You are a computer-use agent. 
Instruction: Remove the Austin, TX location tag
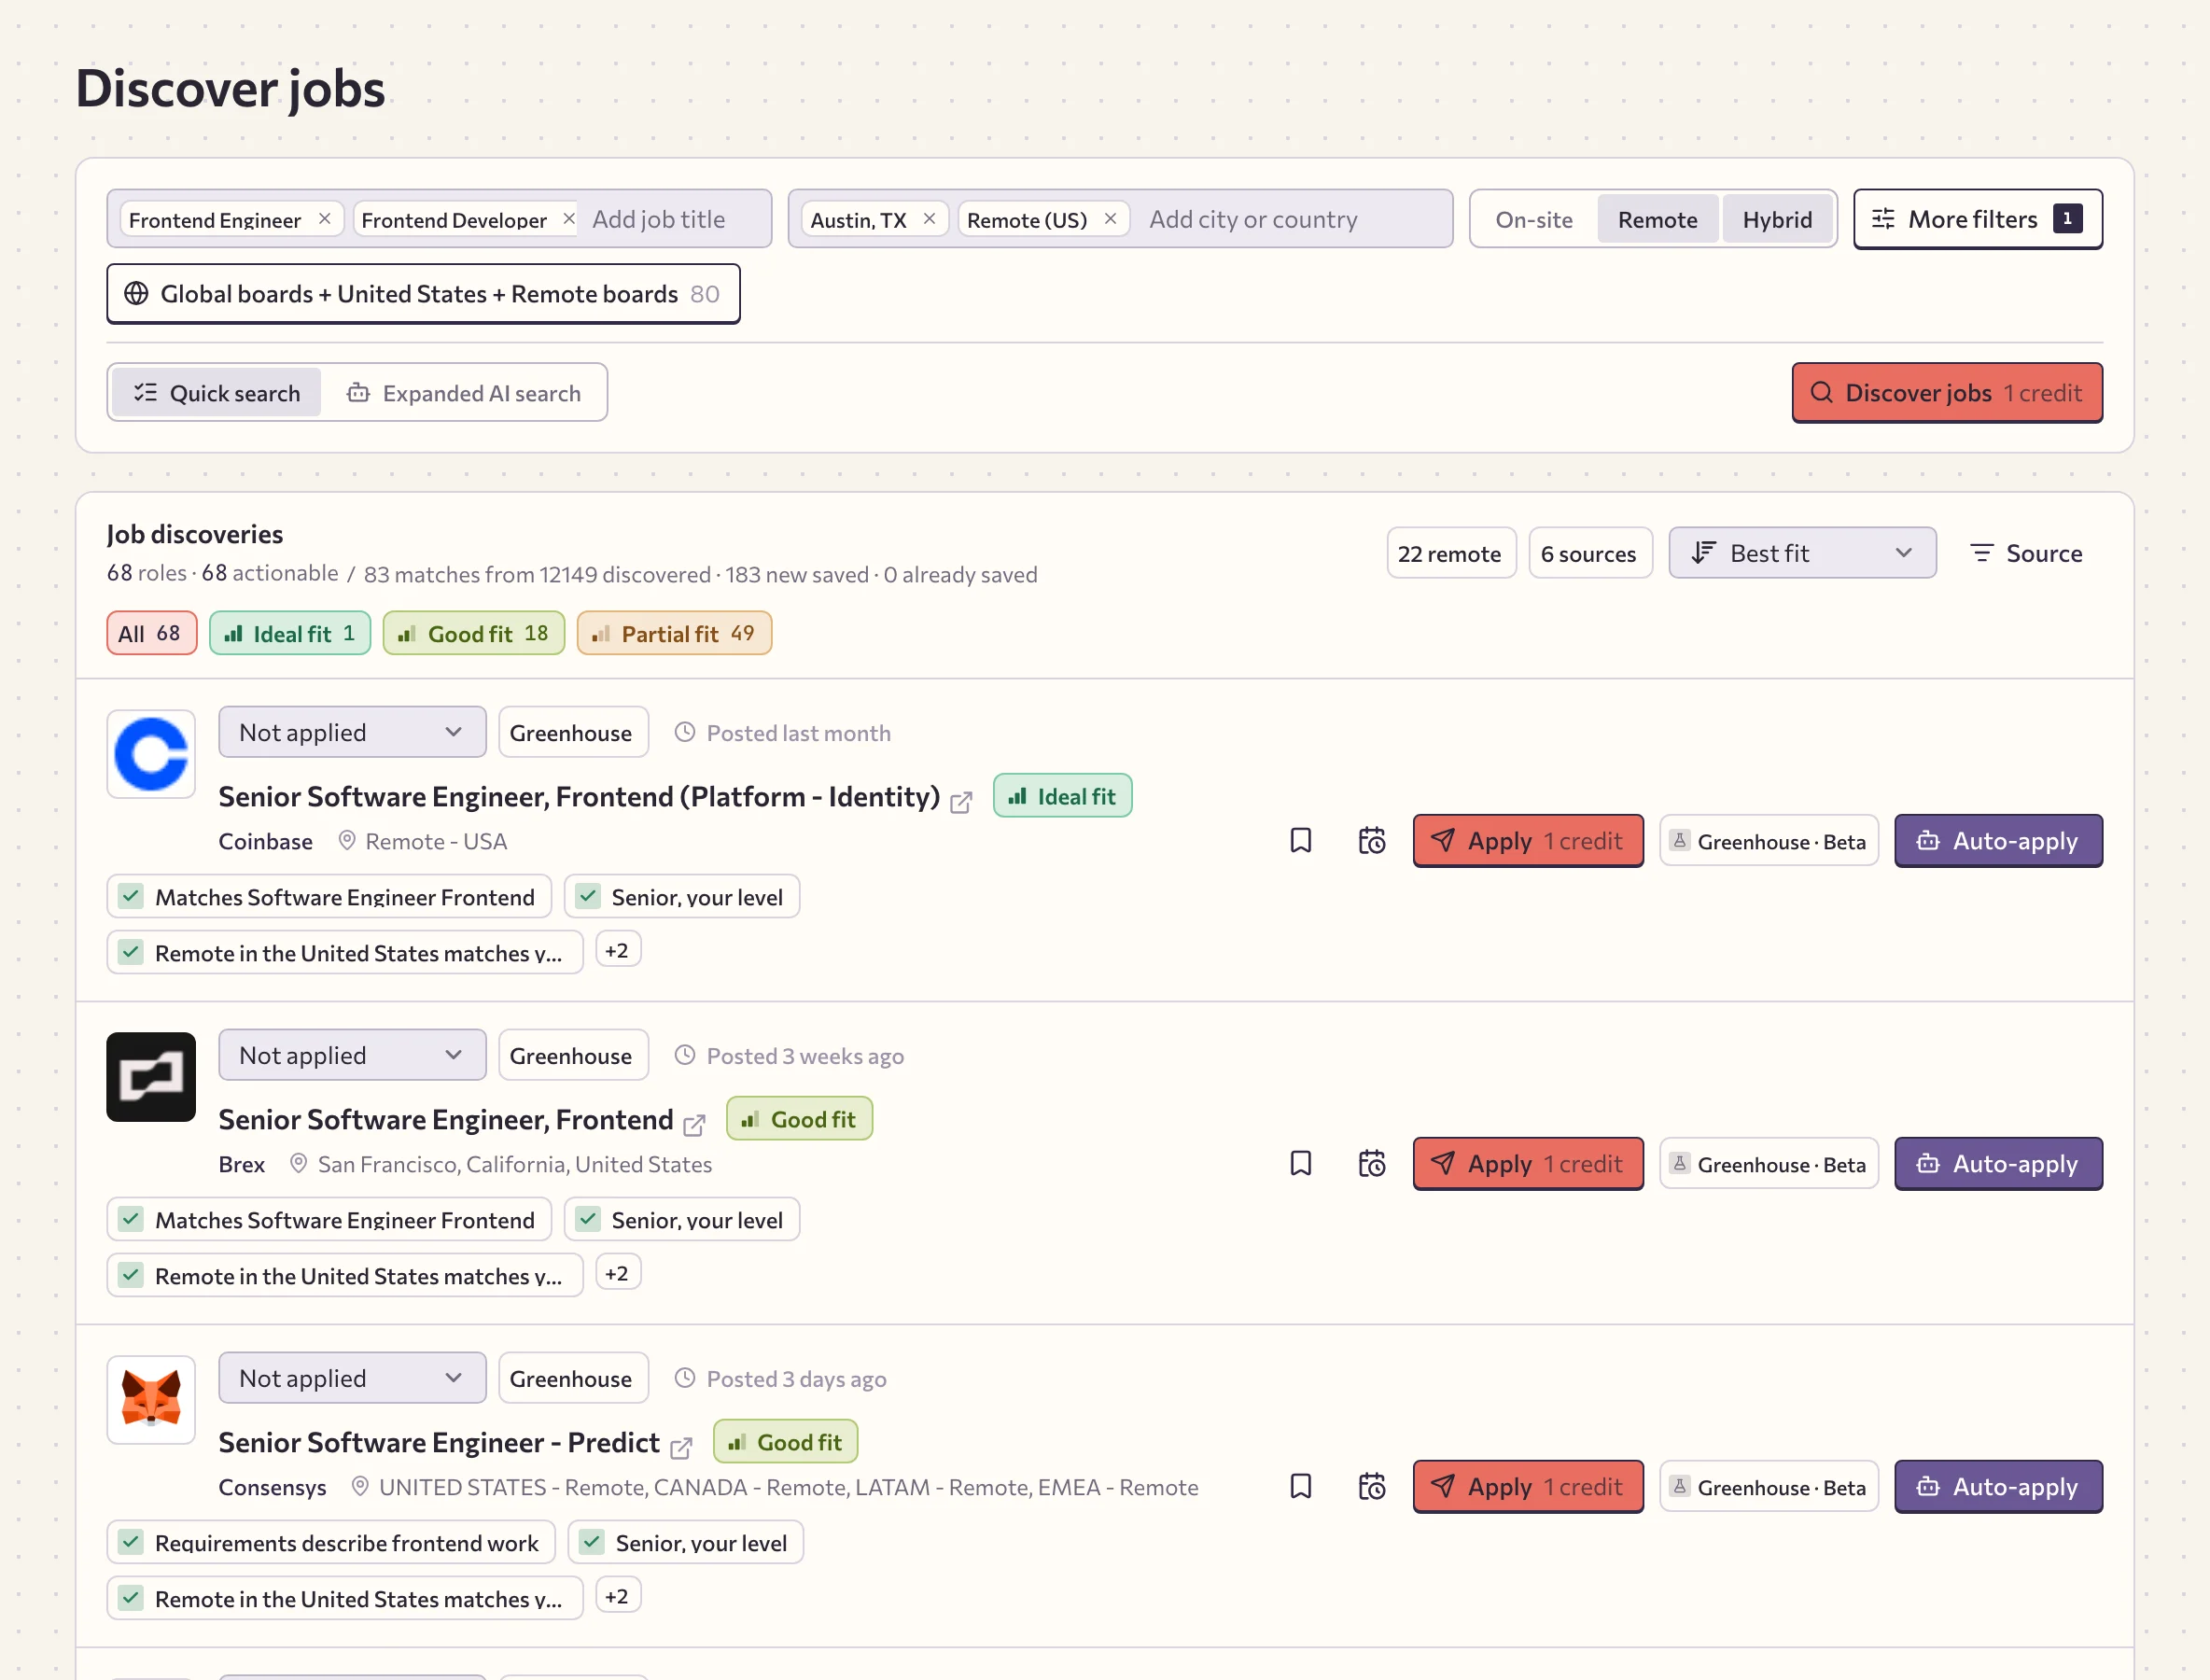tap(929, 219)
